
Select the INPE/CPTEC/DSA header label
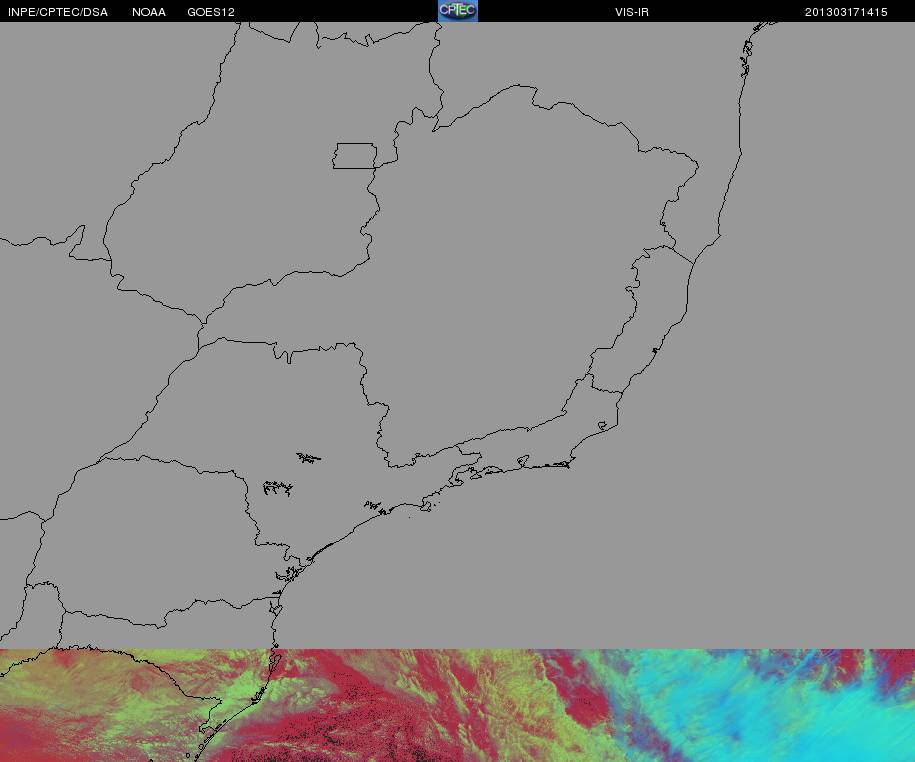[x=58, y=12]
